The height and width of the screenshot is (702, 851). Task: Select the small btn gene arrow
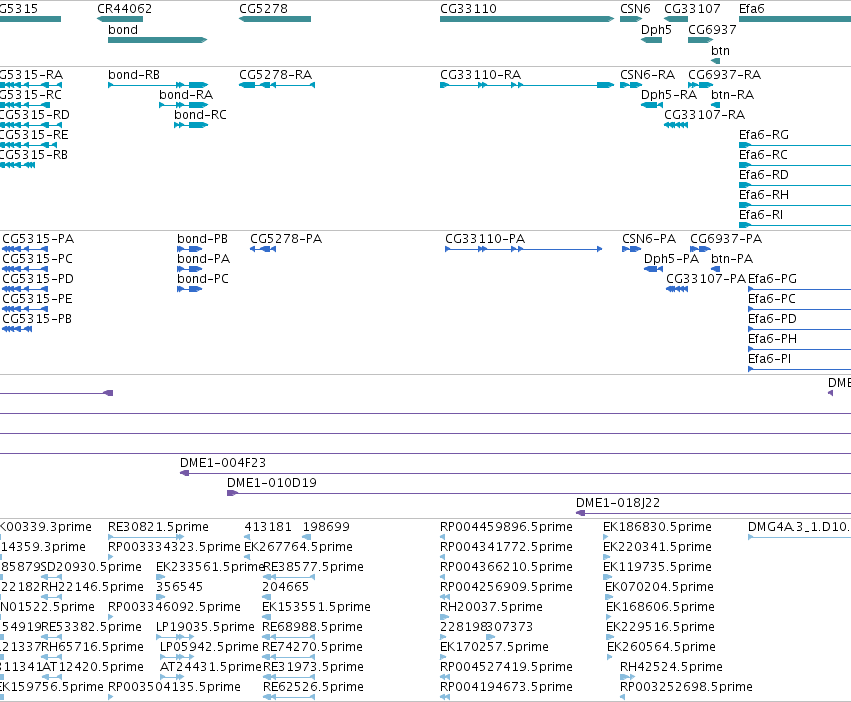tap(715, 61)
